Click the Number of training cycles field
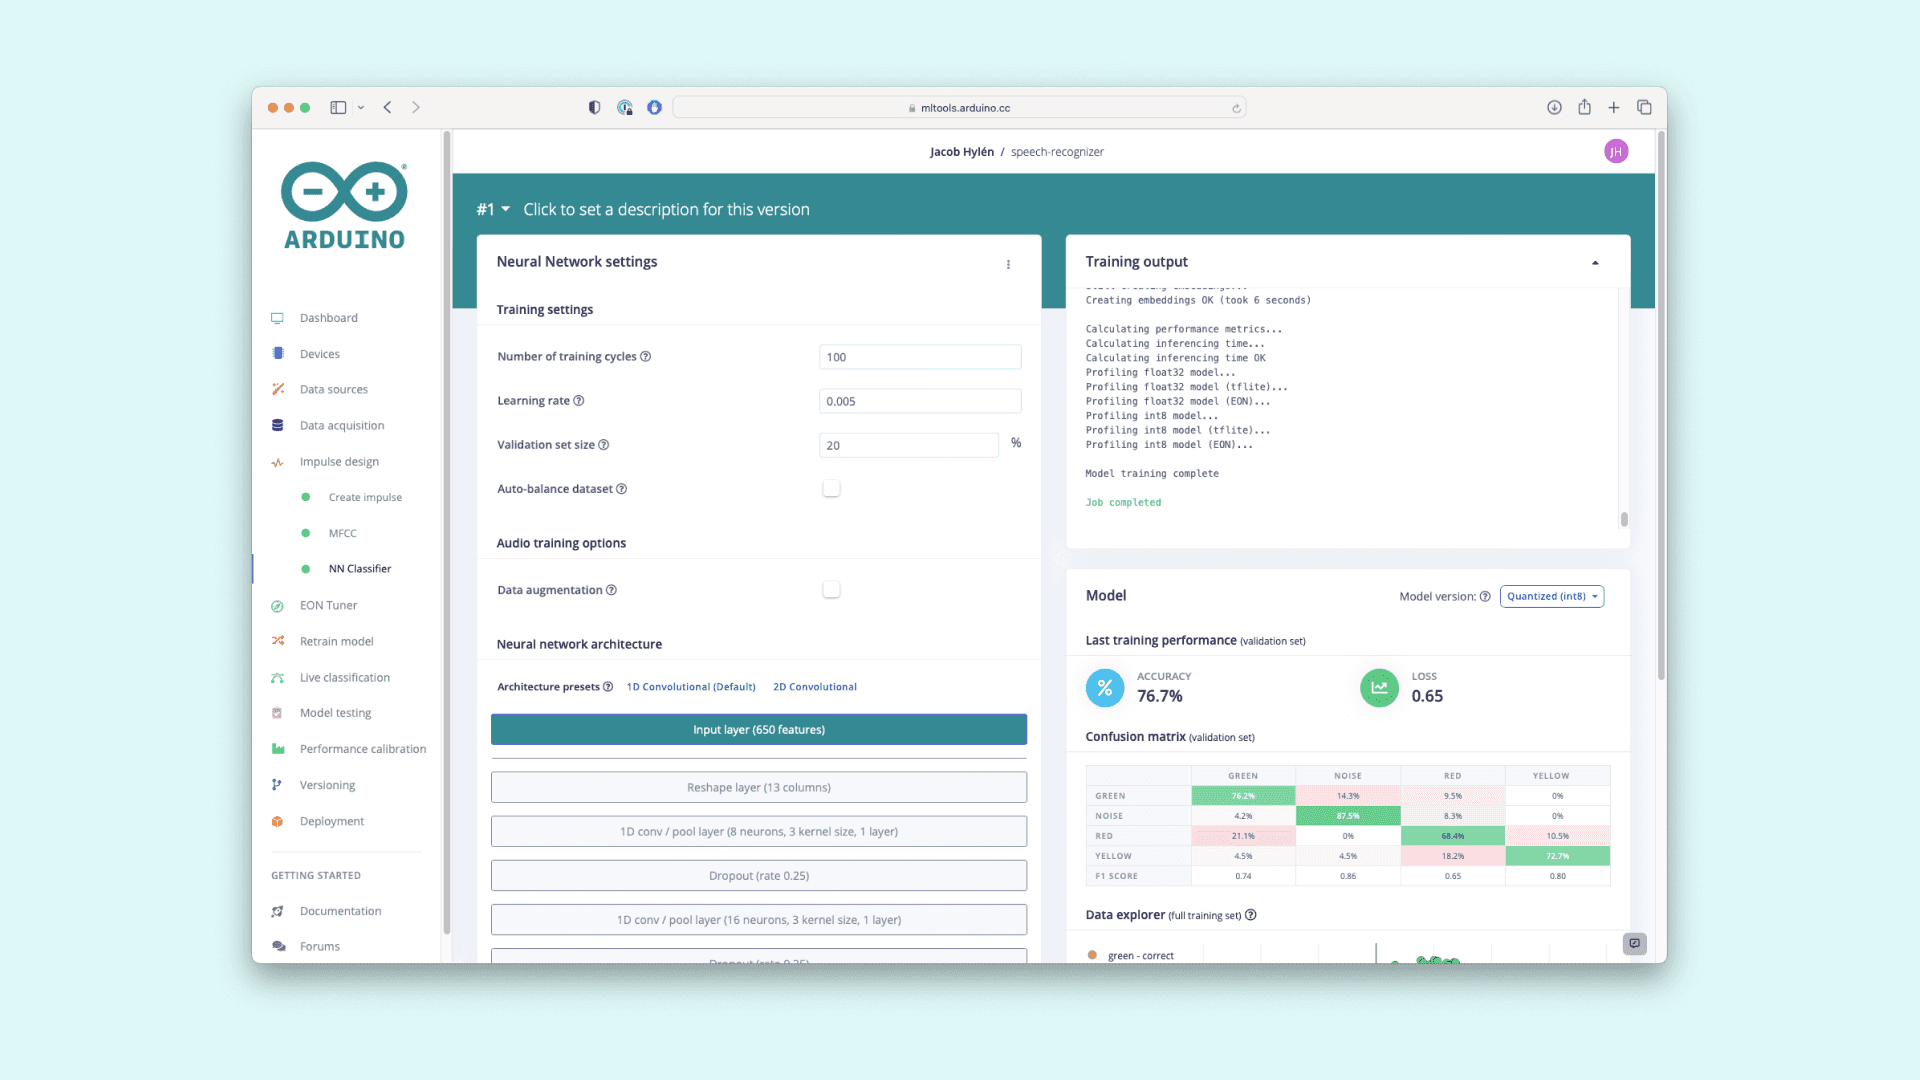1920x1080 pixels. [919, 357]
